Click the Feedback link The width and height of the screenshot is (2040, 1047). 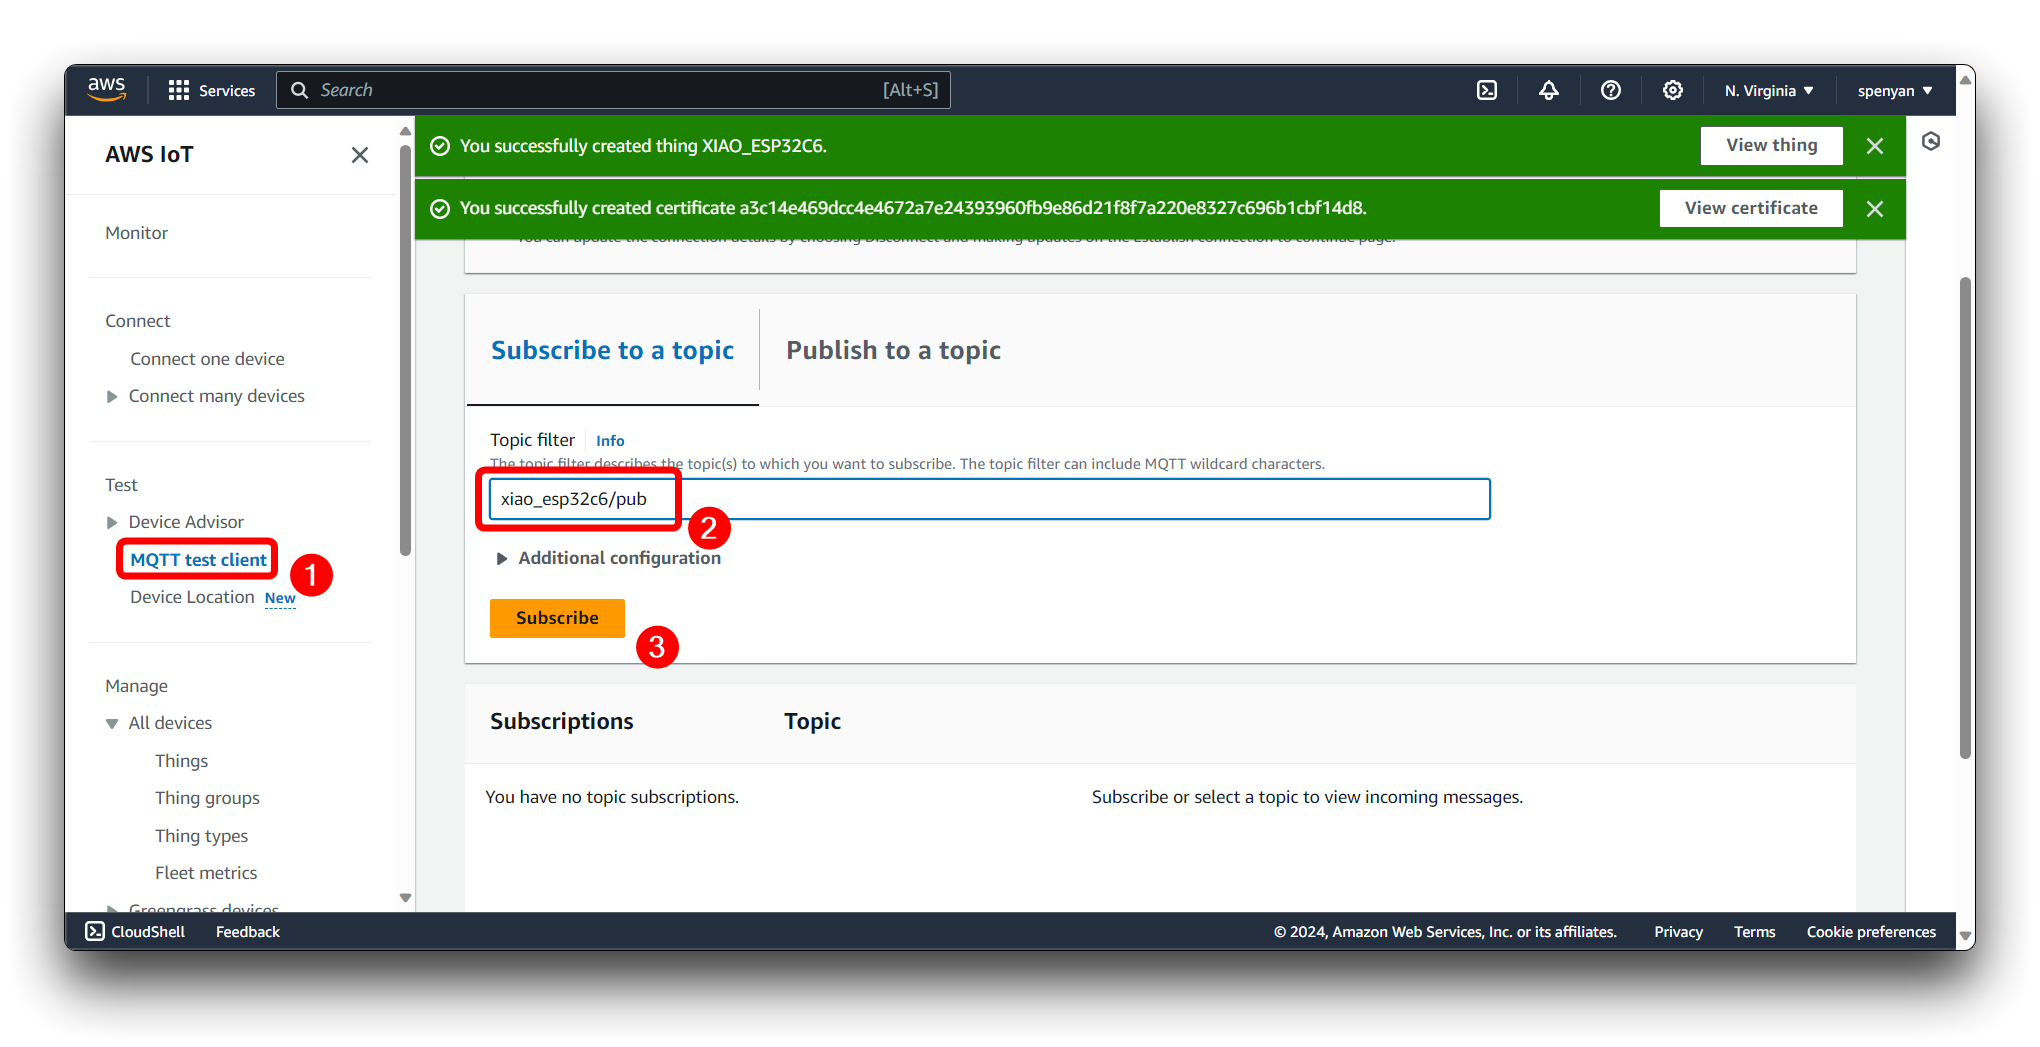click(248, 932)
